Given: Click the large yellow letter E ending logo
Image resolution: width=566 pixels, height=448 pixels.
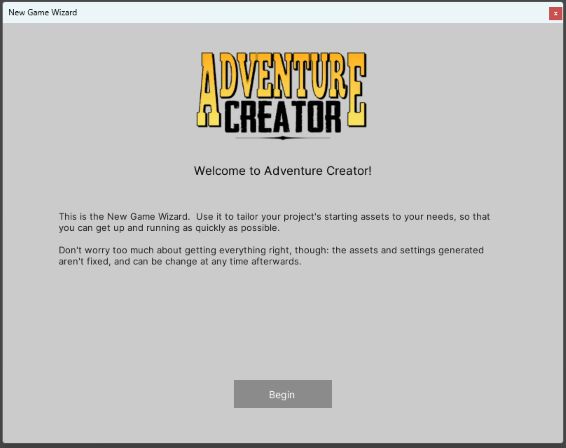Looking at the screenshot, I should pyautogui.click(x=357, y=90).
